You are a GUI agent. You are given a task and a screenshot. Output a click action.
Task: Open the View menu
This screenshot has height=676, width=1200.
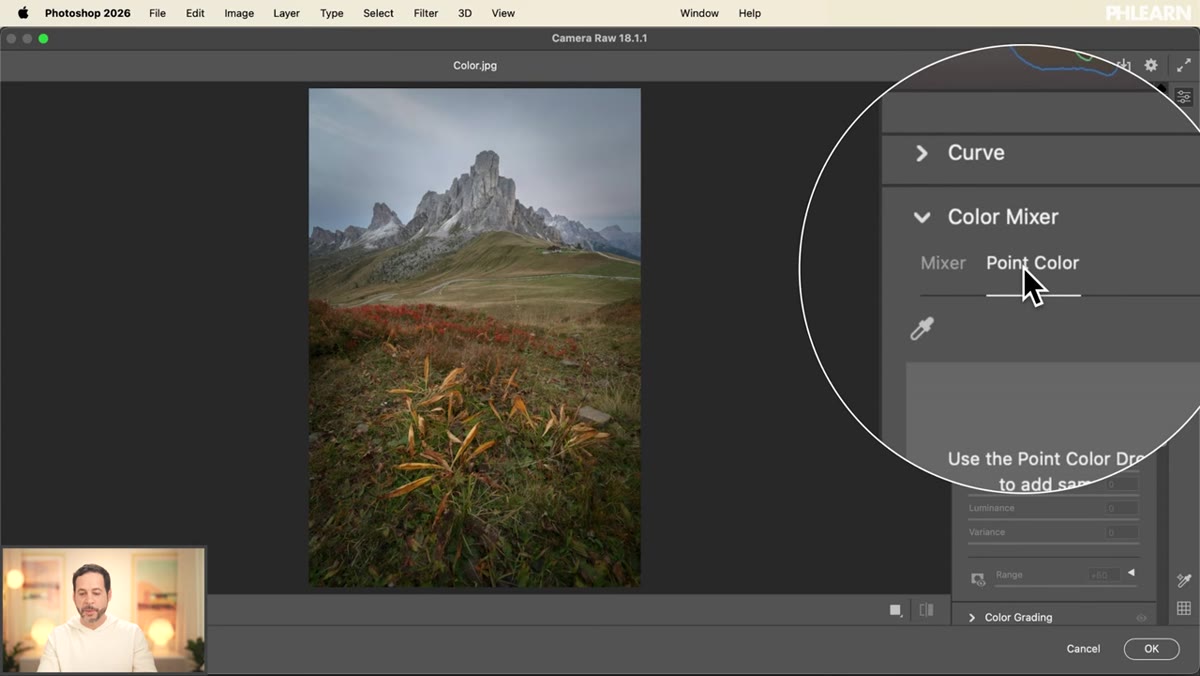point(503,13)
